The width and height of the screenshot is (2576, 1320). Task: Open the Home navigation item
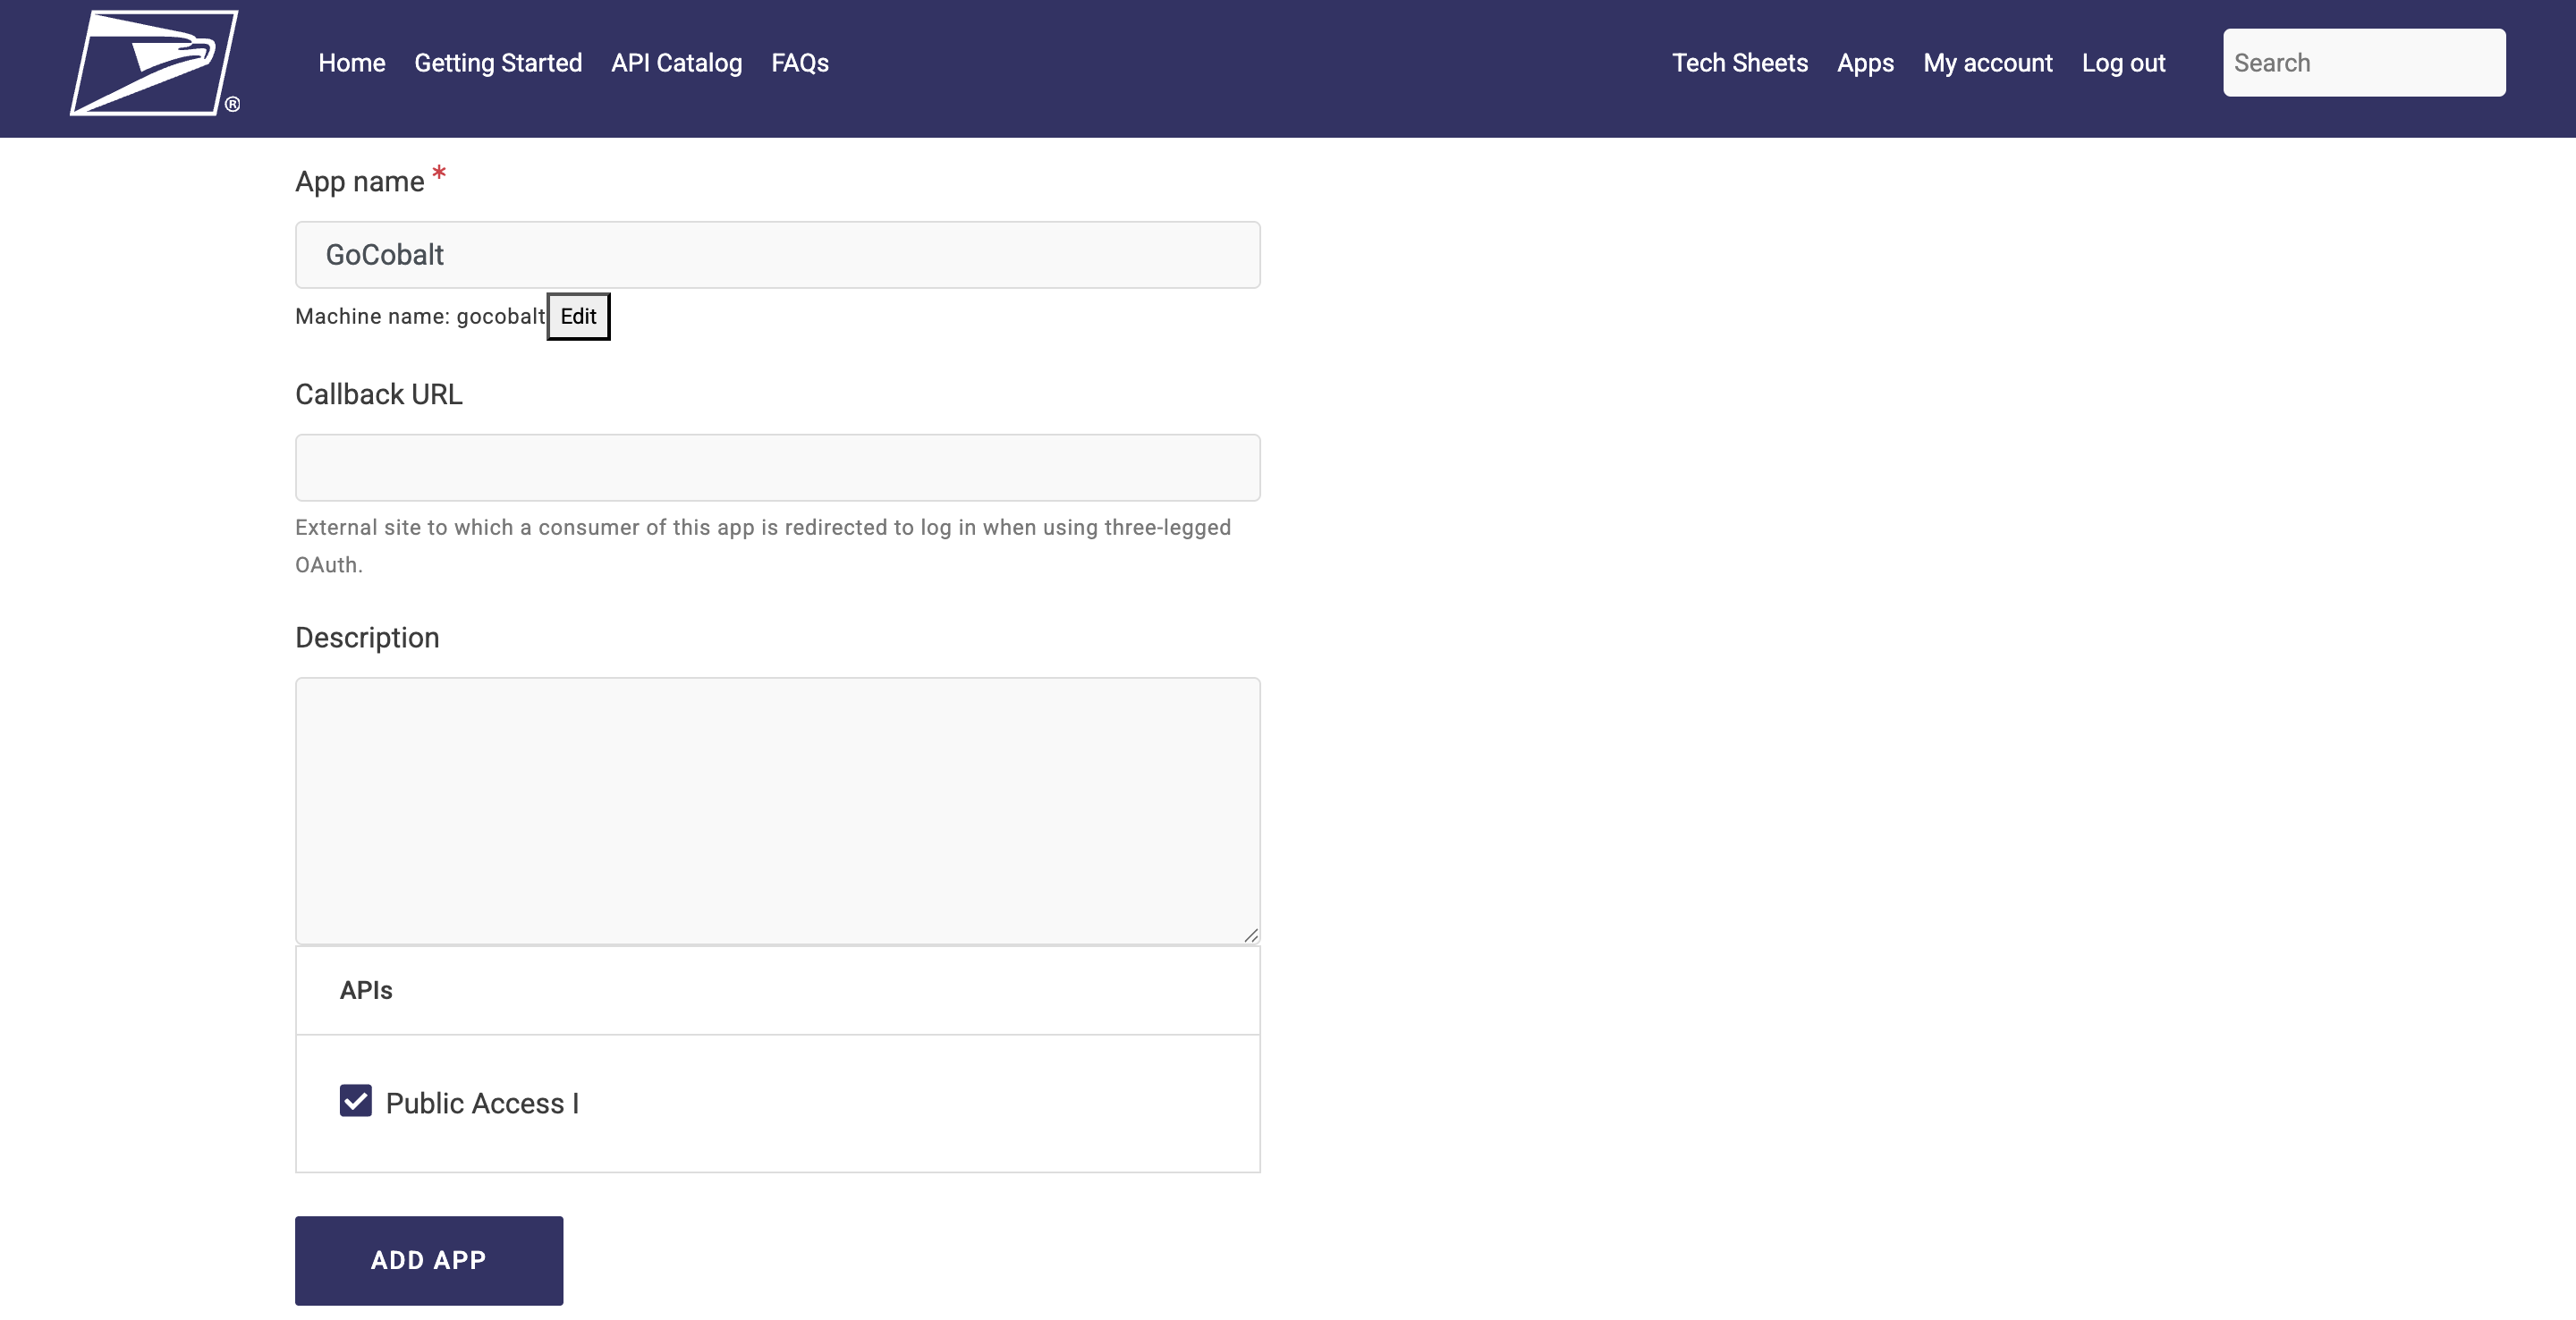[350, 62]
